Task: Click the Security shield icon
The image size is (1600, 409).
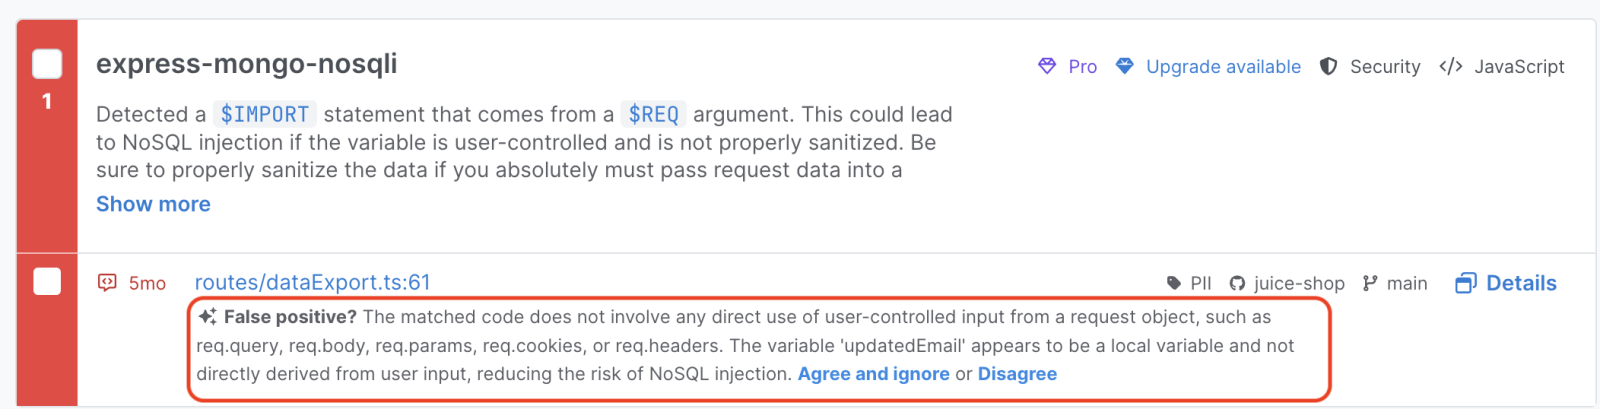Action: 1328,66
